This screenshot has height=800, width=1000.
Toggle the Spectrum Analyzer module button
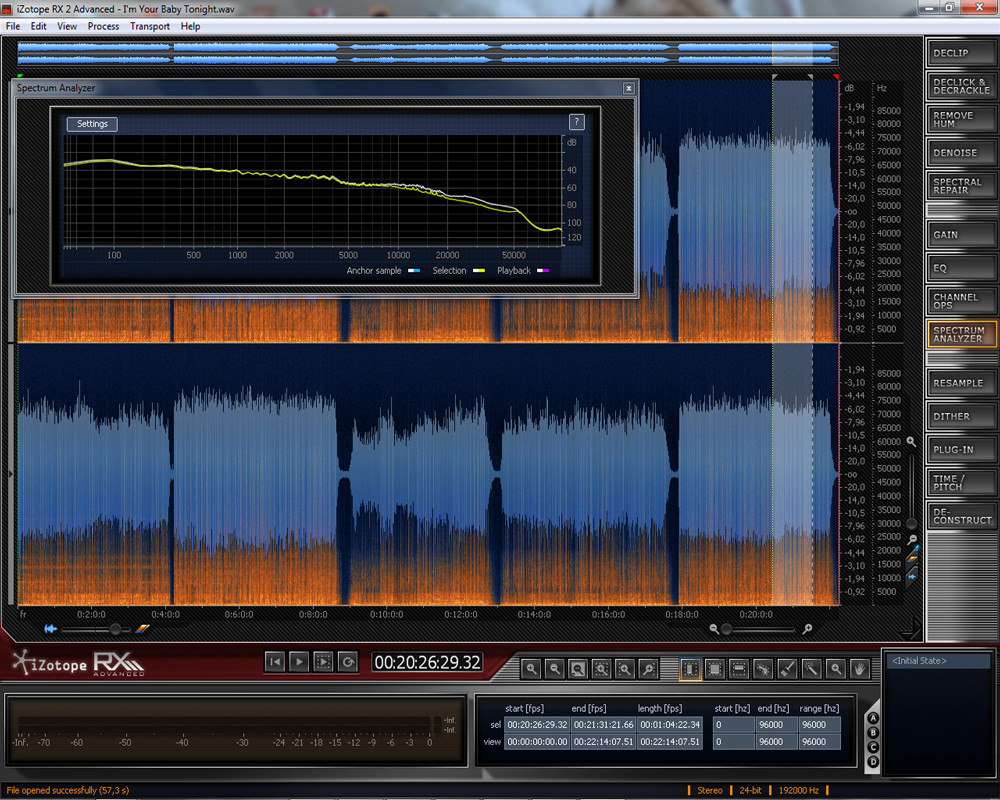click(961, 334)
